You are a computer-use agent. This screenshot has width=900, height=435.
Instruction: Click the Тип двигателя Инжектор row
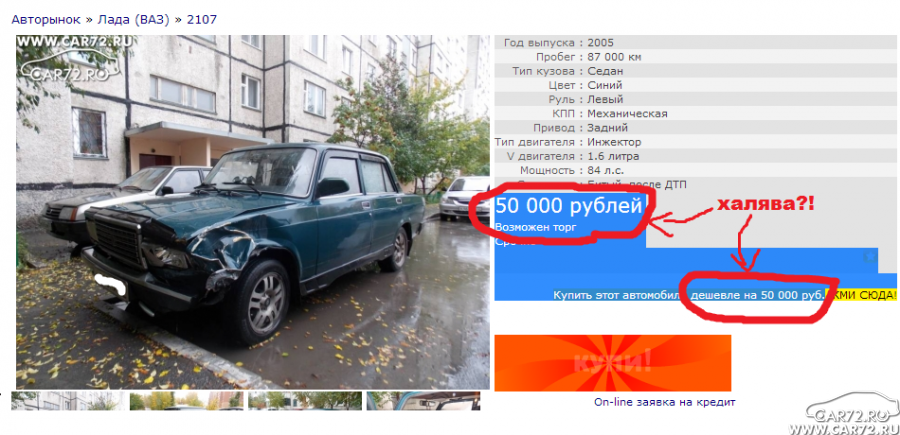(695, 142)
